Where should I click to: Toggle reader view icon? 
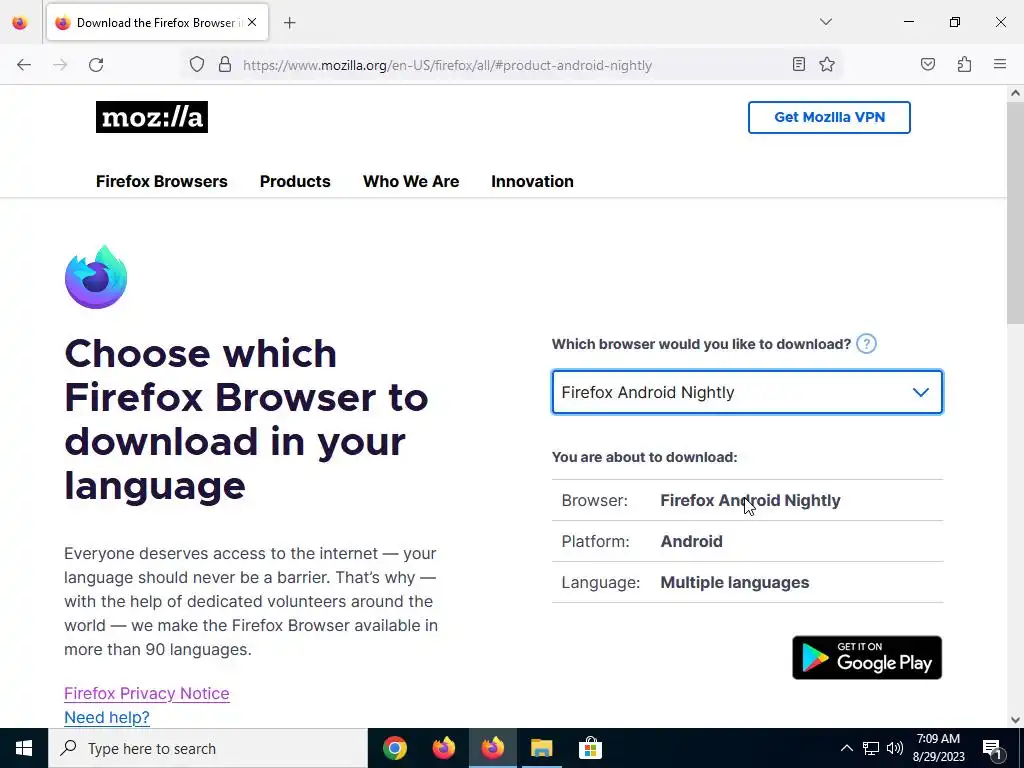(799, 64)
